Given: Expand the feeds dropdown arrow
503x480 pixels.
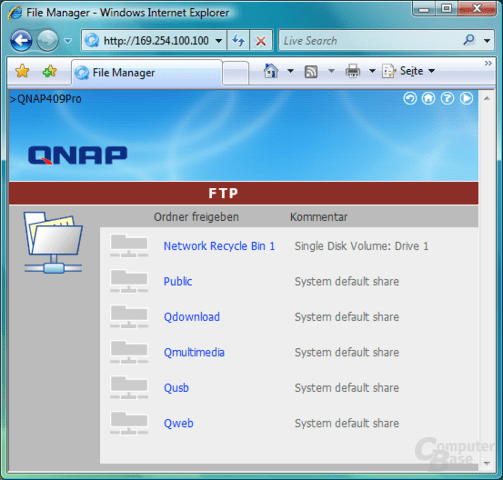Looking at the screenshot, I should pyautogui.click(x=331, y=71).
